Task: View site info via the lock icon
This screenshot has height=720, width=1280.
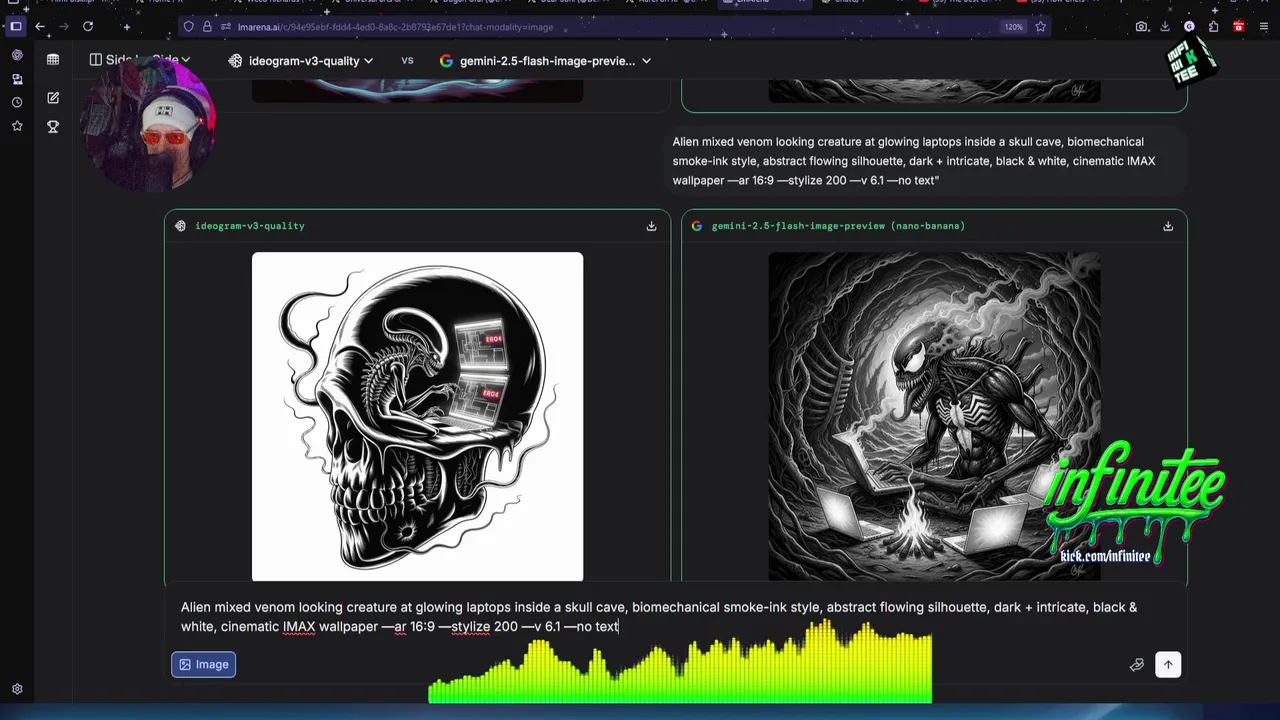Action: (x=207, y=27)
